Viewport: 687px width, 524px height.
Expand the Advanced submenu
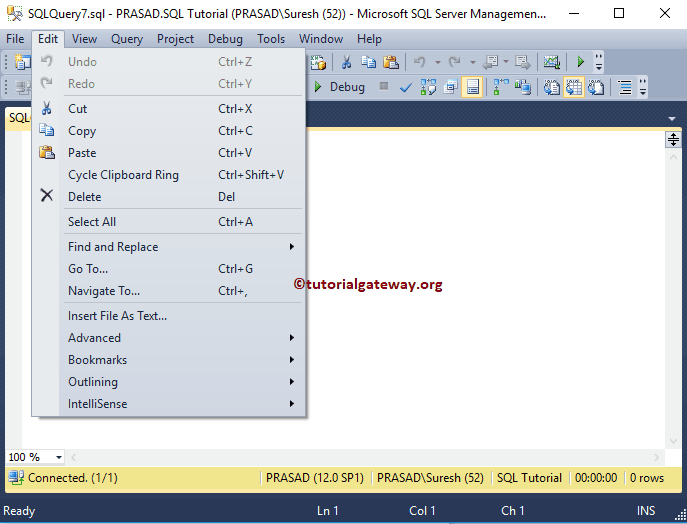[x=169, y=338]
